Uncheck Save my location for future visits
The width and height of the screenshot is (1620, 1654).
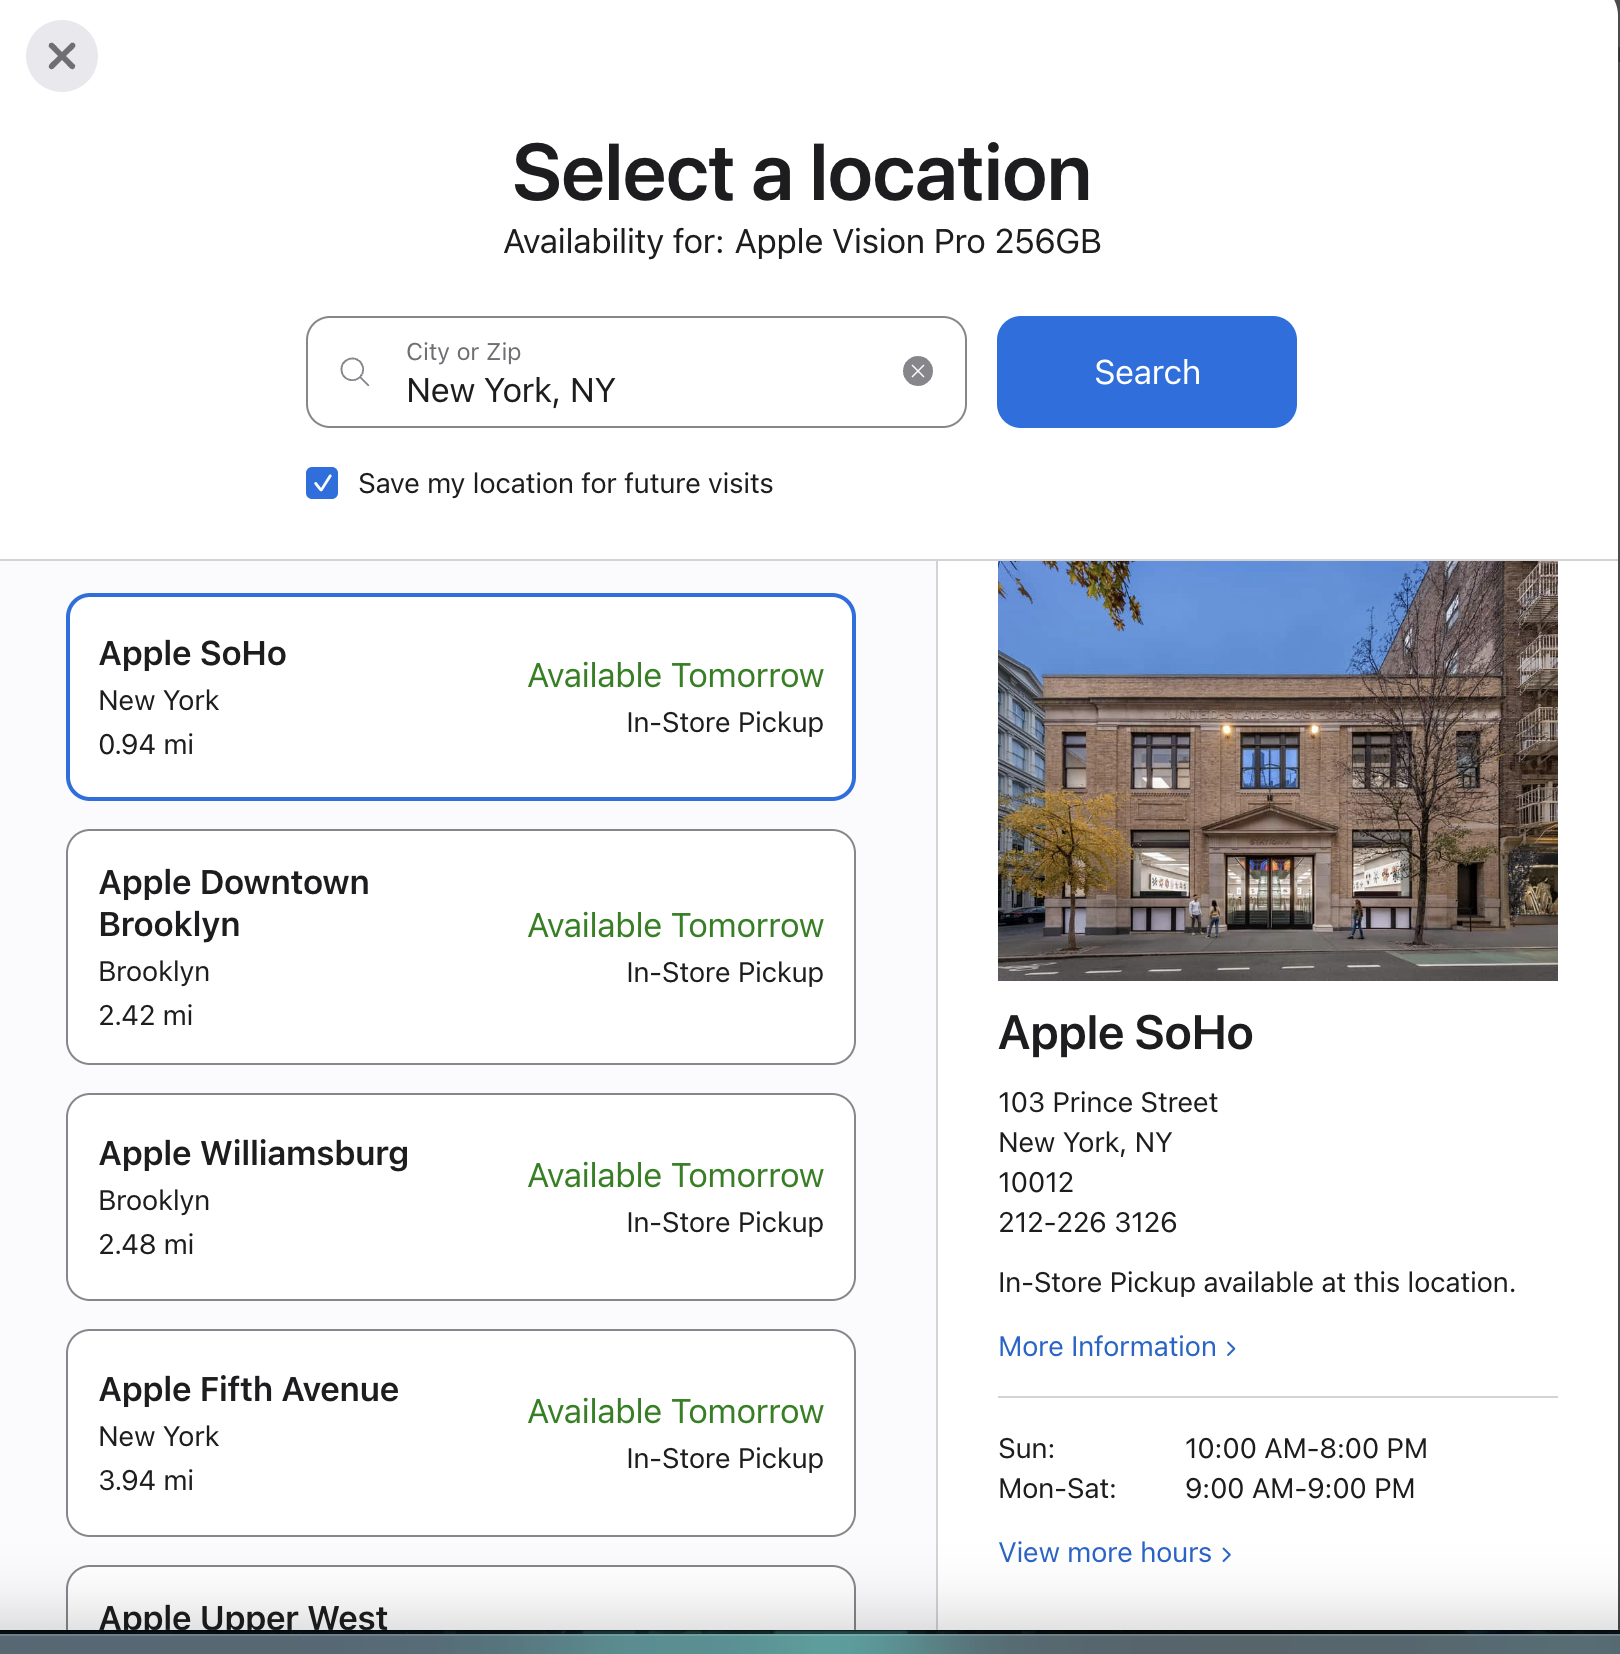click(x=322, y=483)
